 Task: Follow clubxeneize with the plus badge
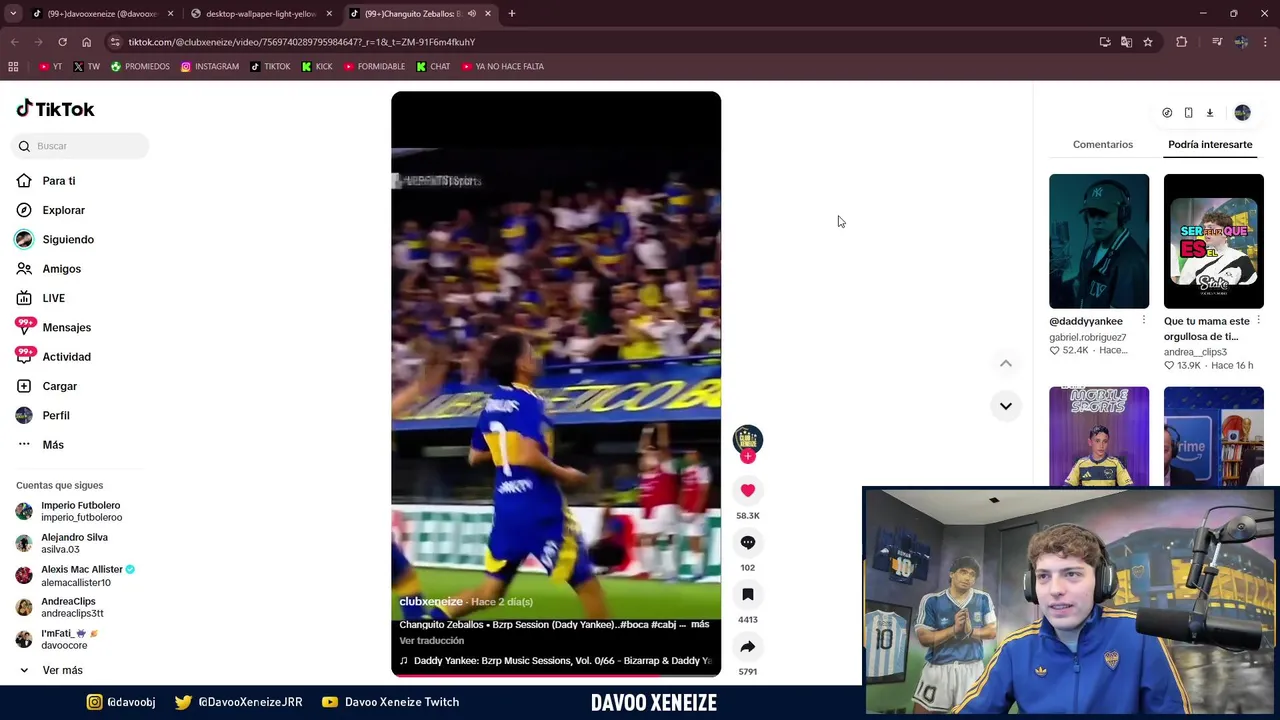pos(748,456)
